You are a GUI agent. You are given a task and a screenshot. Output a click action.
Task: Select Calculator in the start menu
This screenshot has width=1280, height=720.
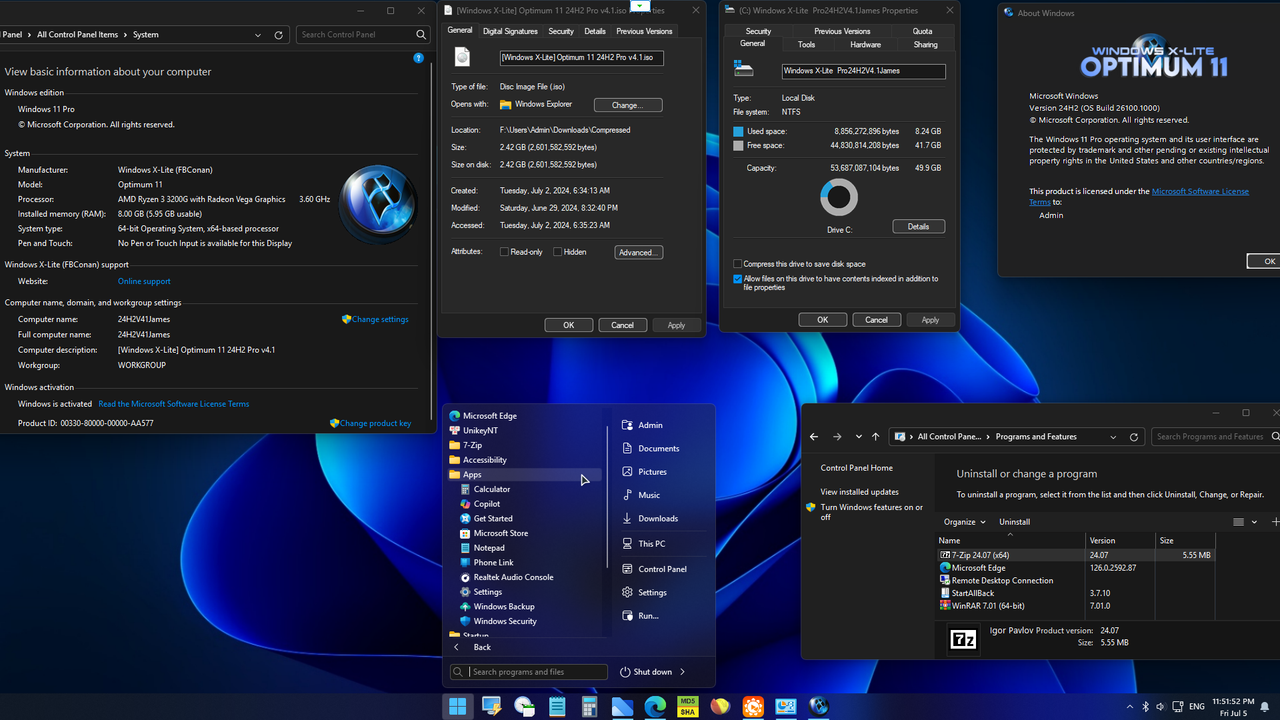(x=491, y=489)
